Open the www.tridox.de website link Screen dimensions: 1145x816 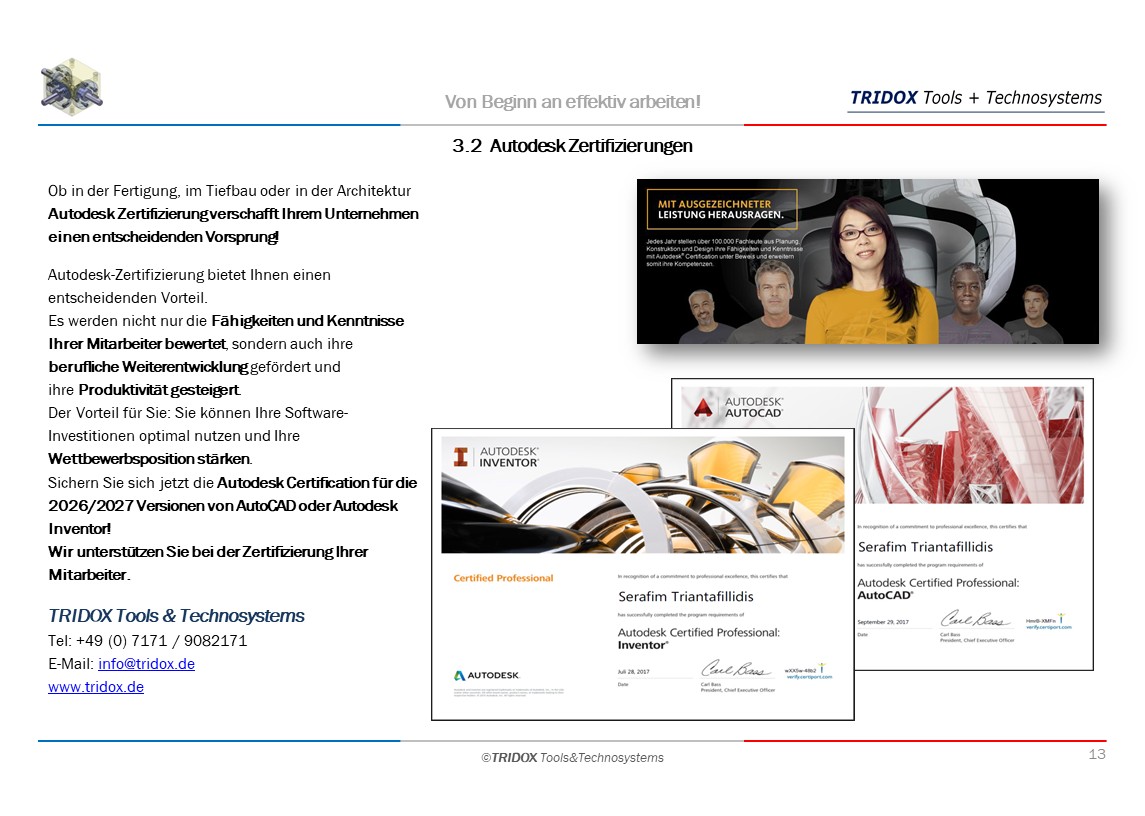click(96, 687)
